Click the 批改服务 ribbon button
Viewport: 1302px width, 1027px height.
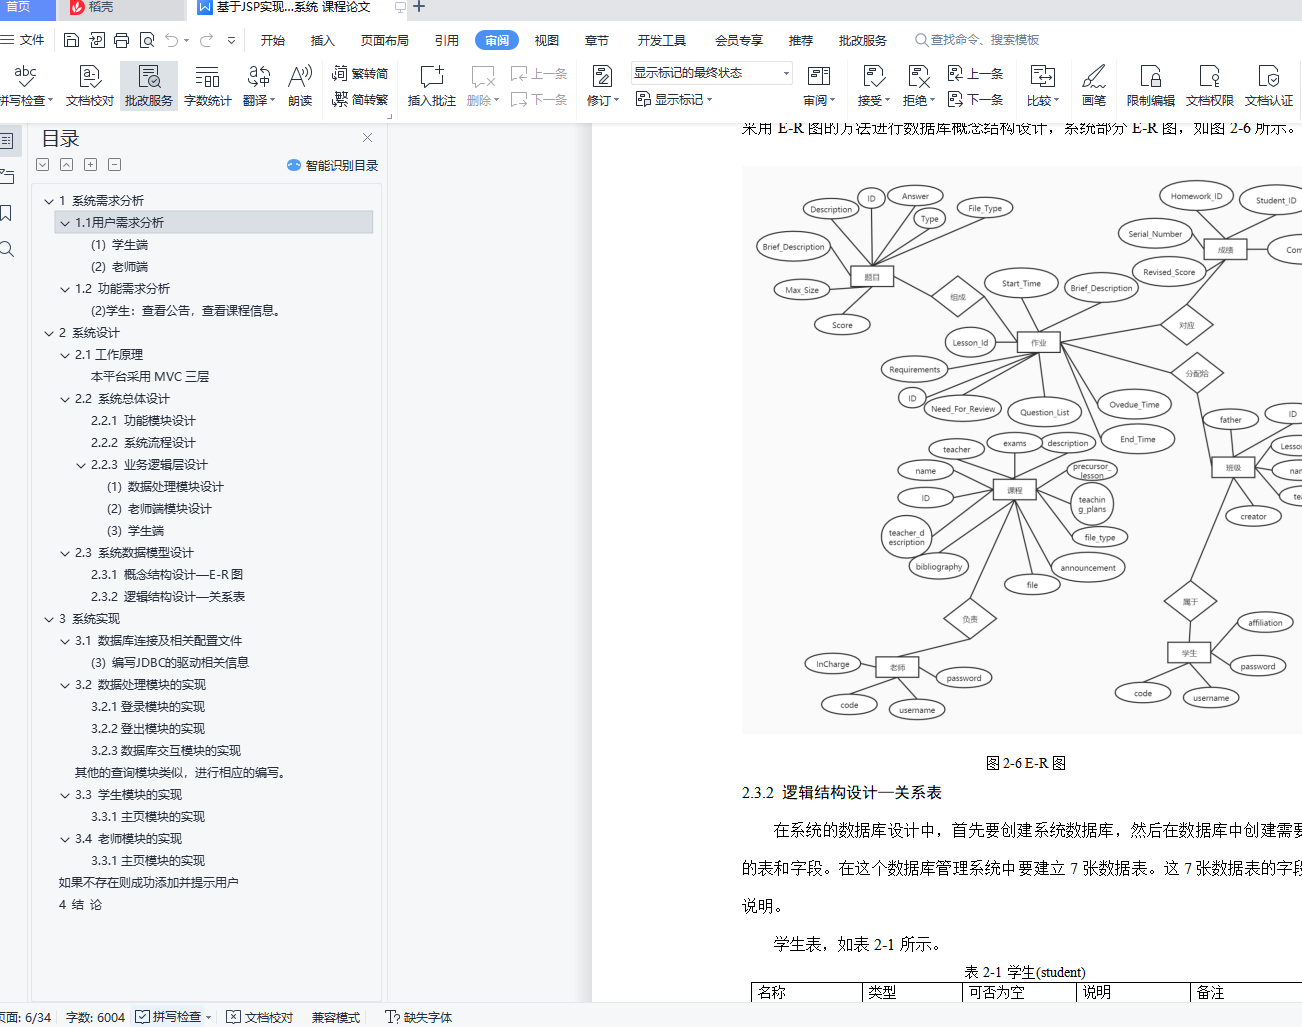click(149, 86)
